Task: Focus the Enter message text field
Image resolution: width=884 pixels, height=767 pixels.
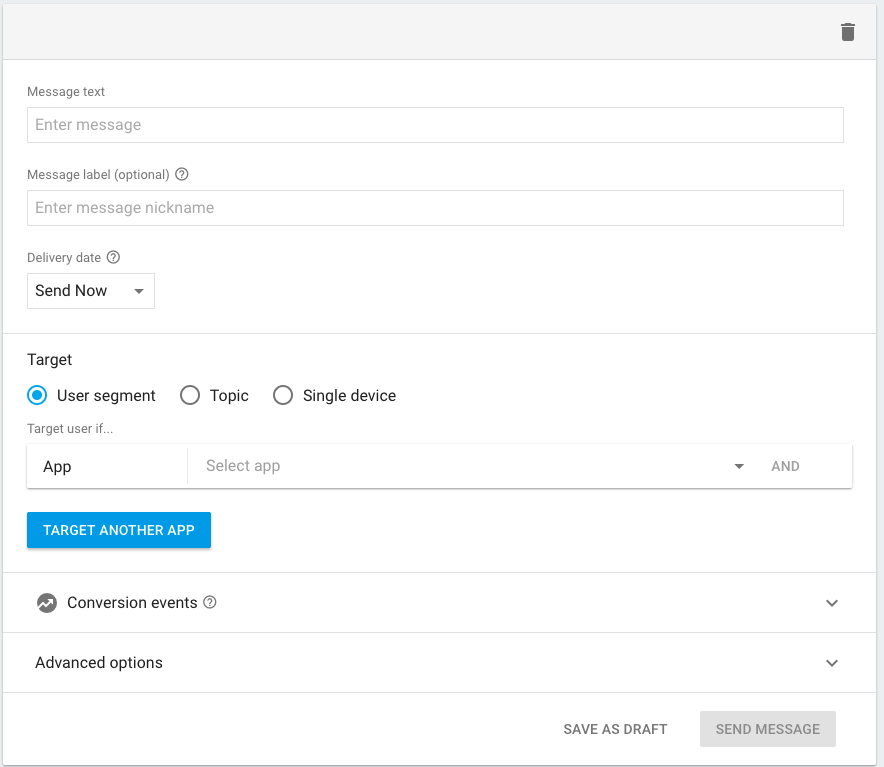Action: [x=435, y=125]
